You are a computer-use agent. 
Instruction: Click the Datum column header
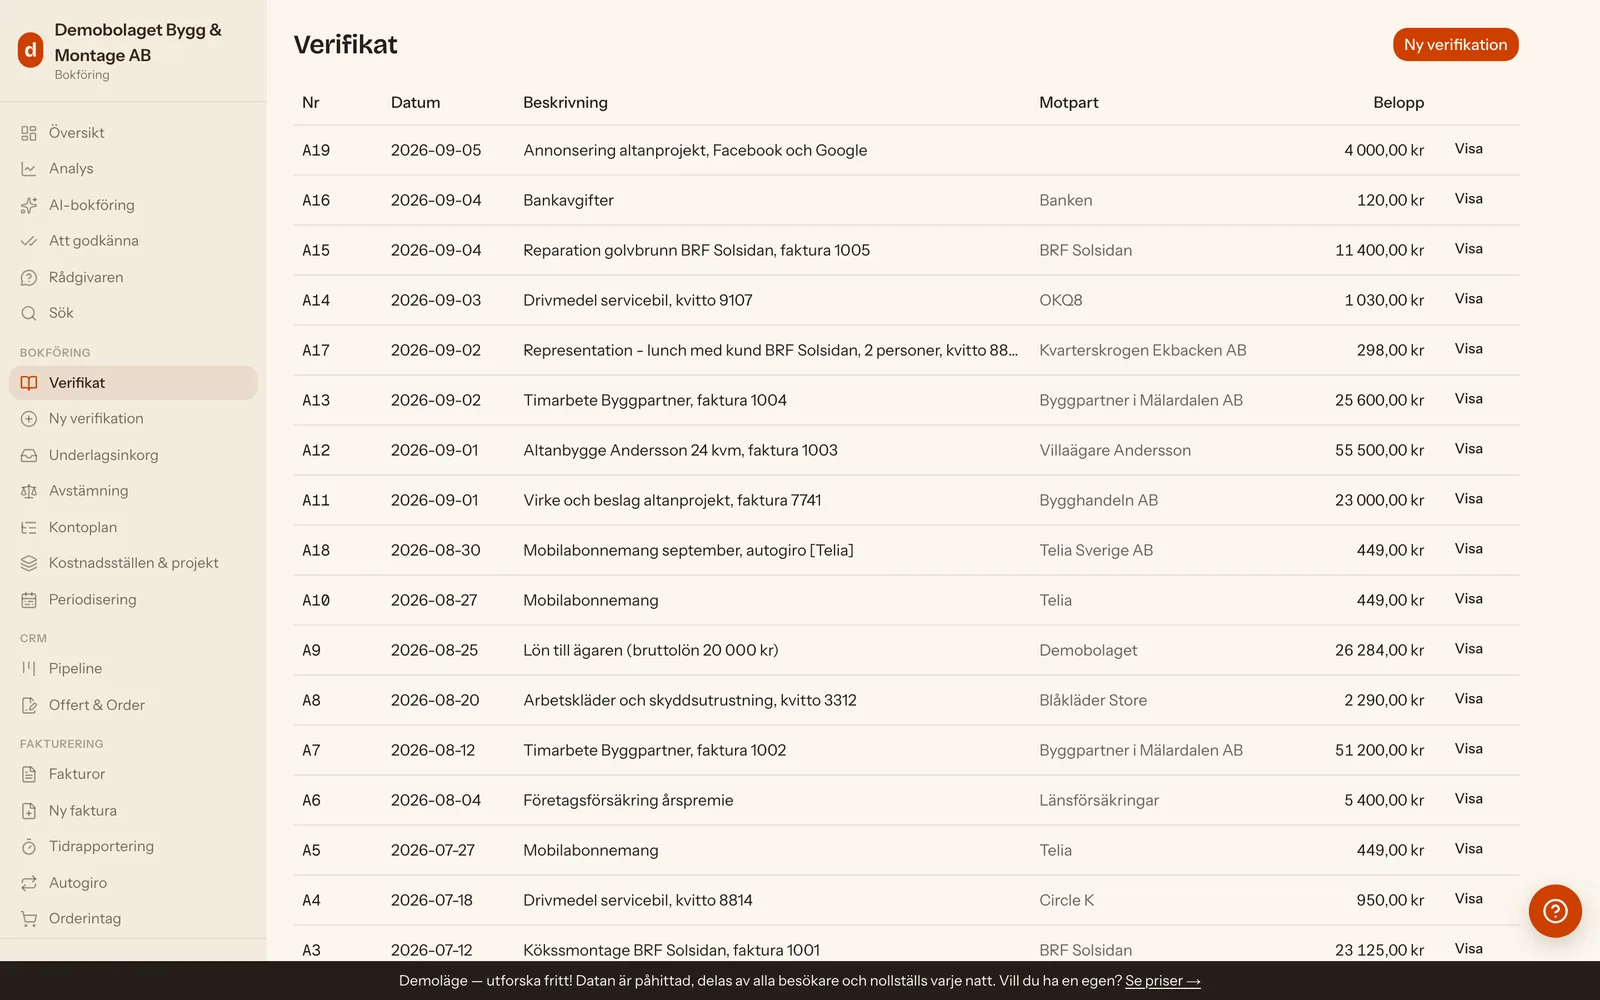[416, 103]
